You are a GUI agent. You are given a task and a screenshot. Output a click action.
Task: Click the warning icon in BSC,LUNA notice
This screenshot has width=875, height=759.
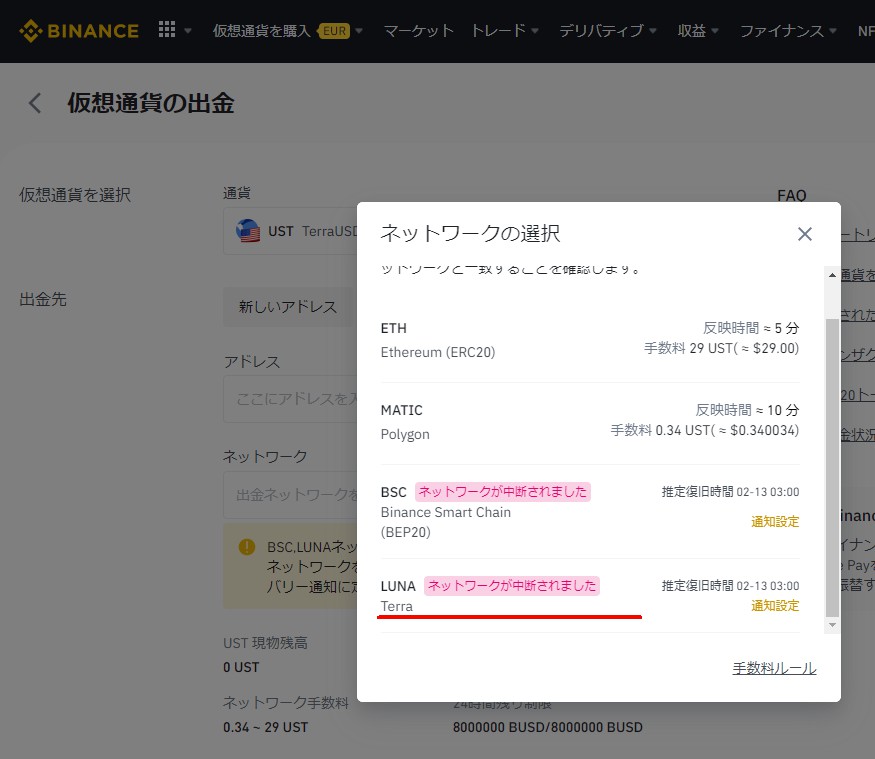(247, 546)
